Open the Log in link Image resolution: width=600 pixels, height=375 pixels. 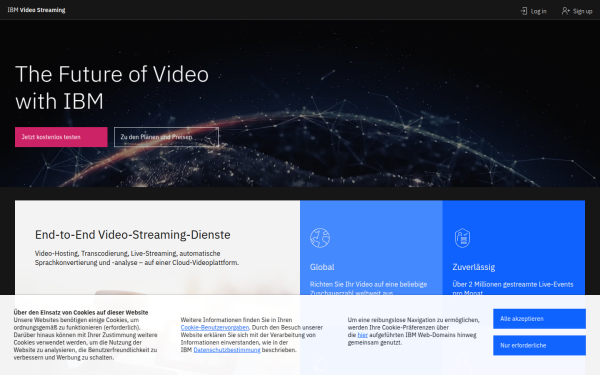click(x=534, y=11)
